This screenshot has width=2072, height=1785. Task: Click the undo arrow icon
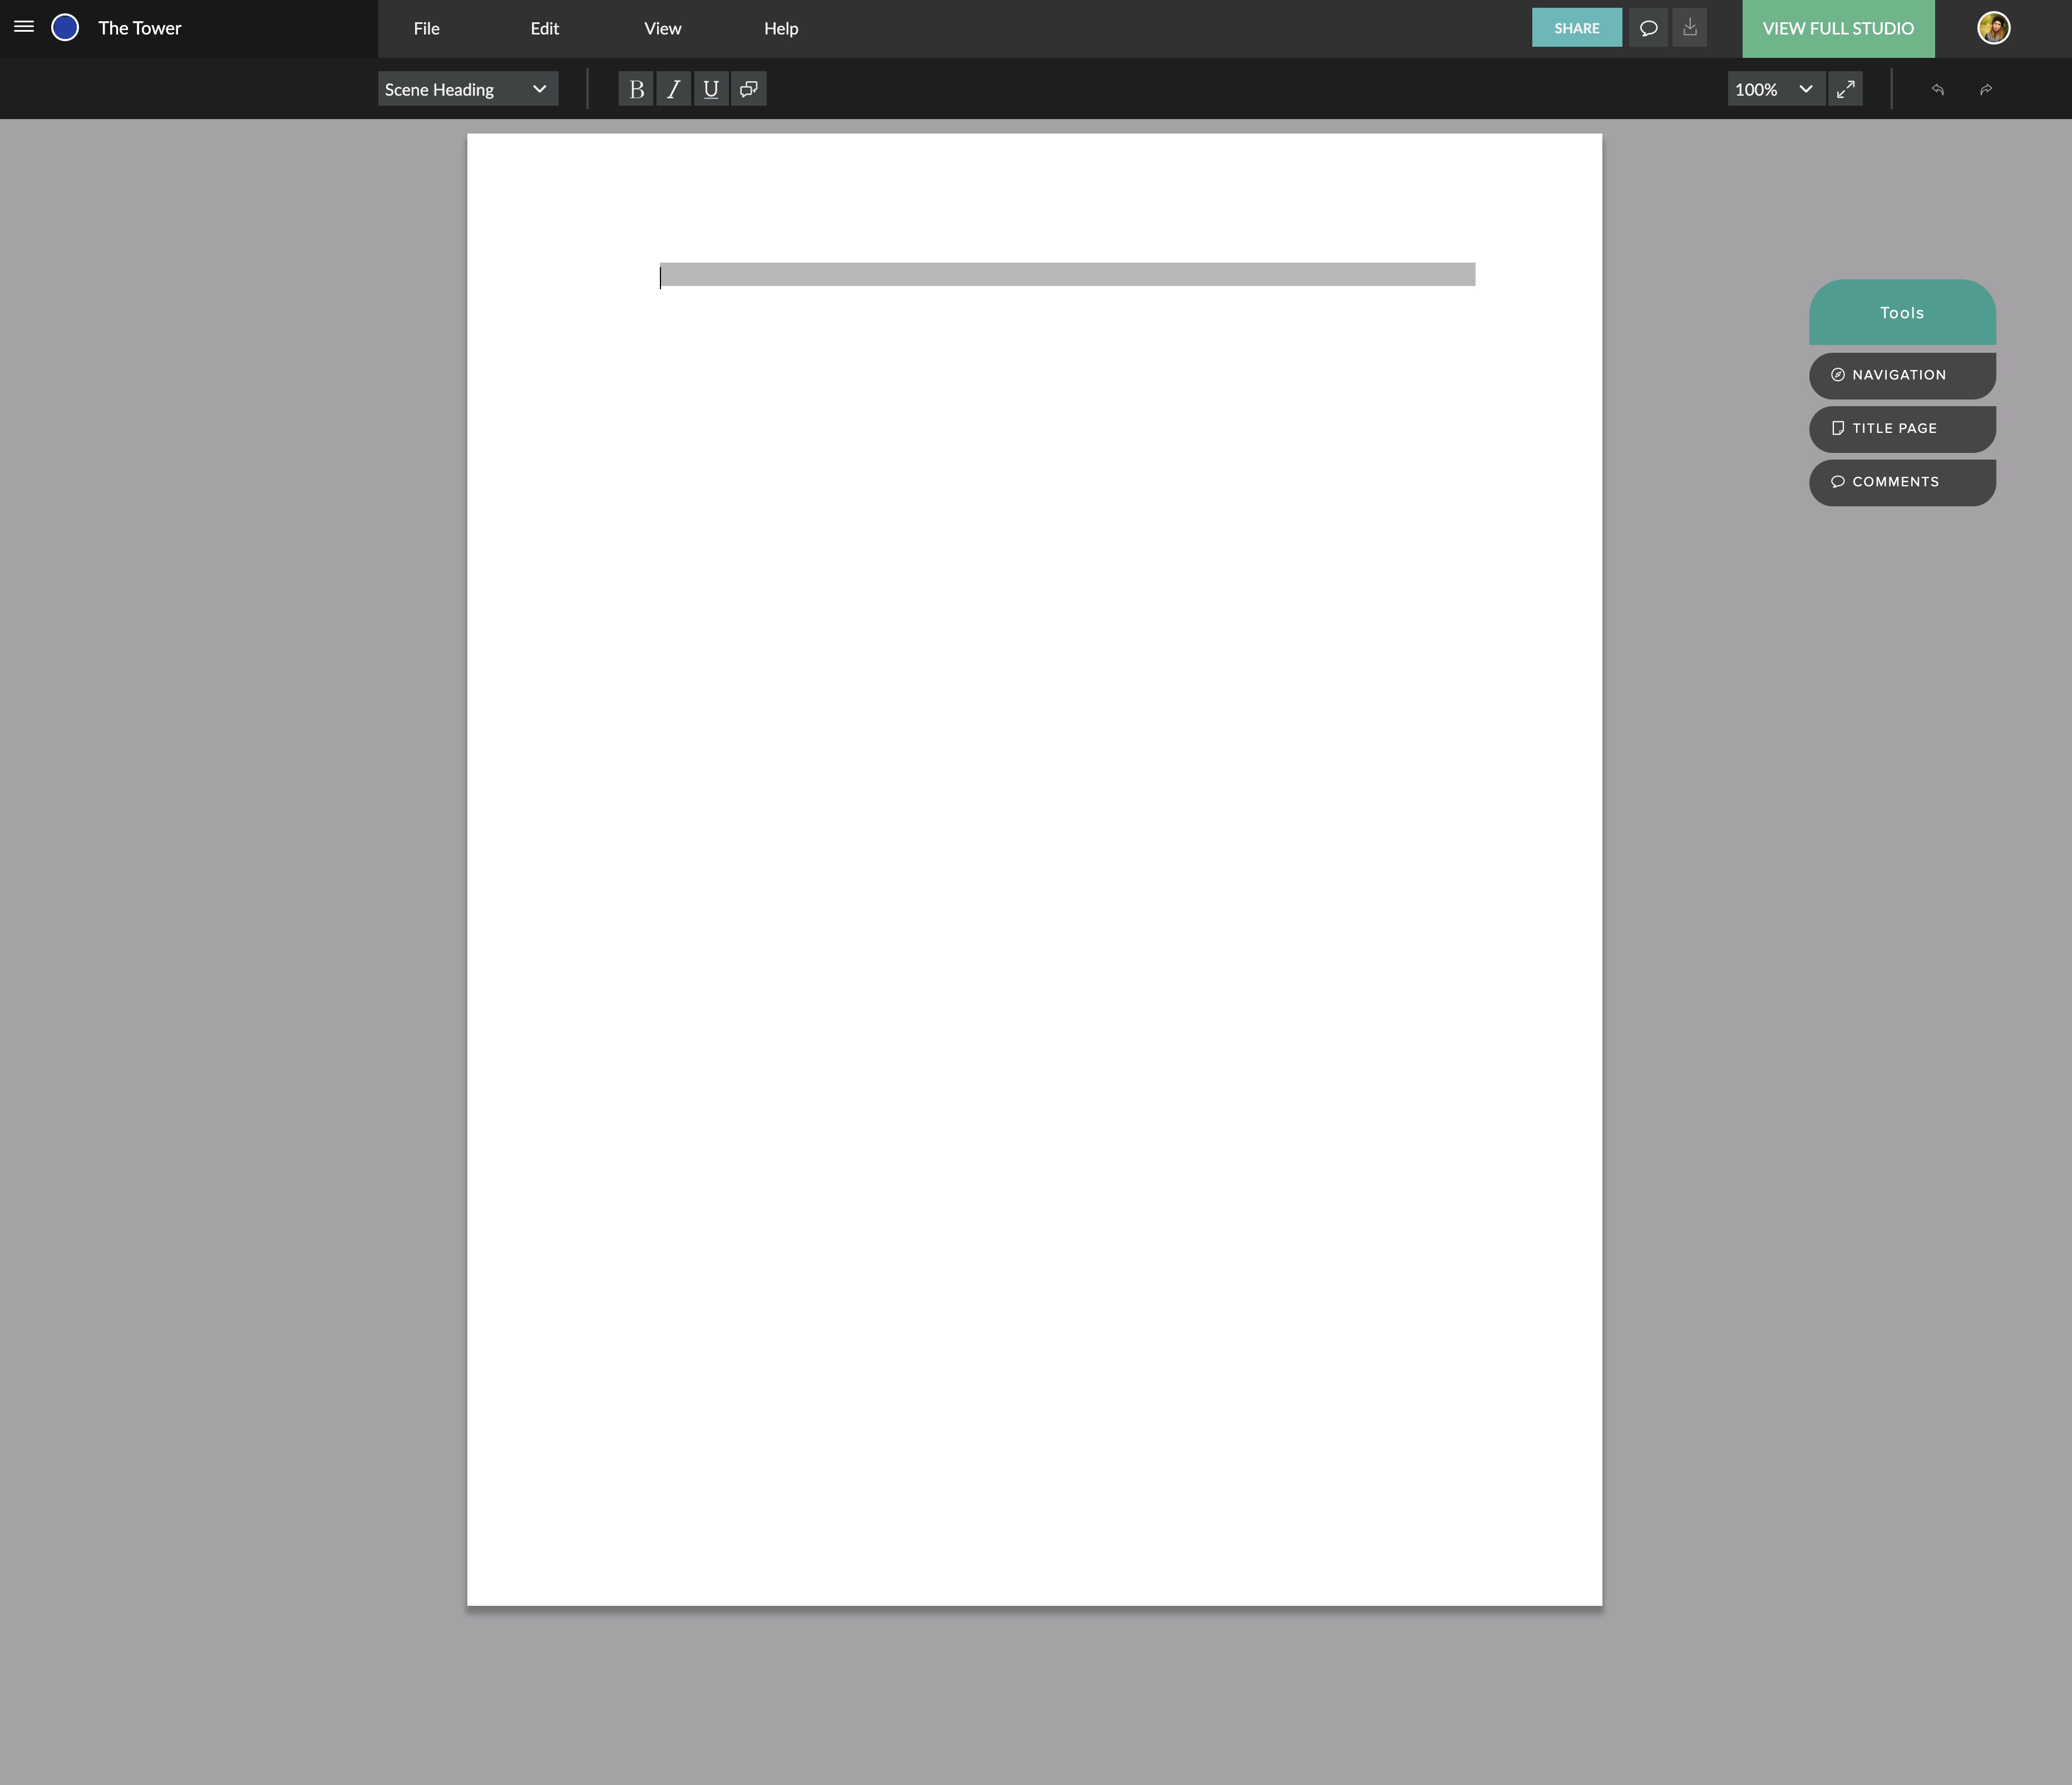click(x=1937, y=89)
